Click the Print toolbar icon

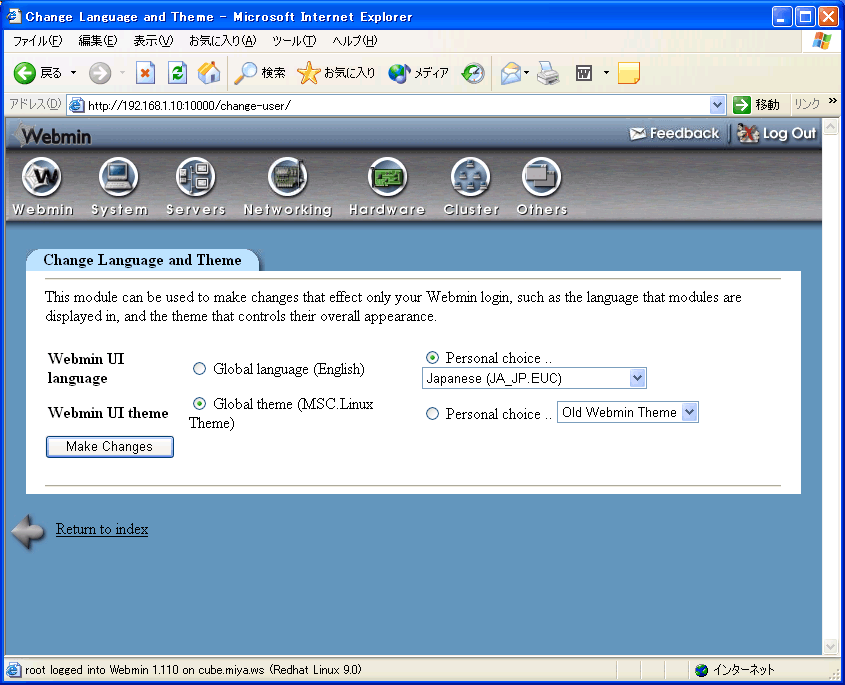(548, 73)
